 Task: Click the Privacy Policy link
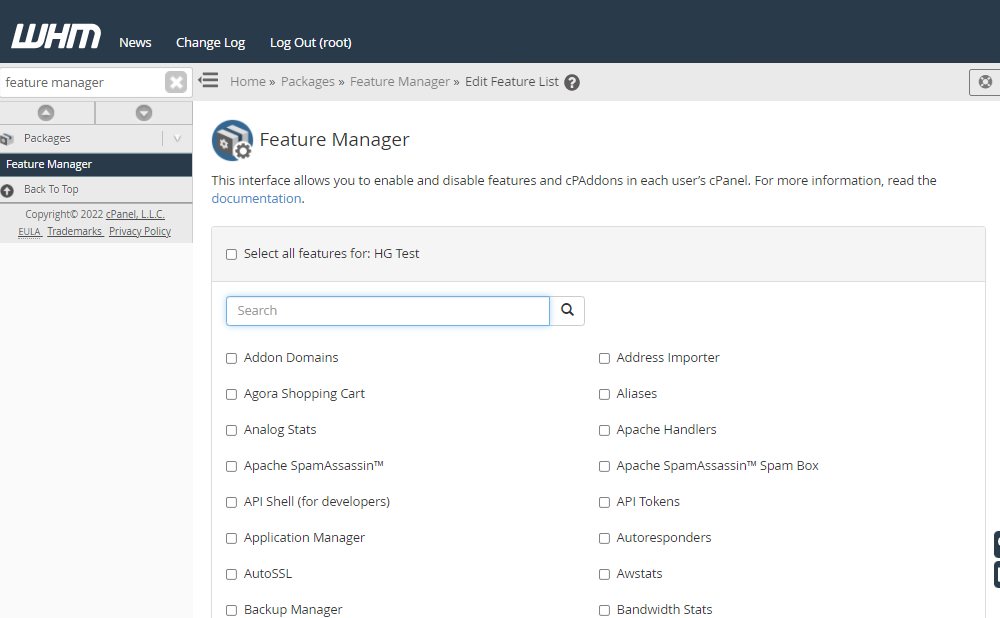(x=139, y=231)
